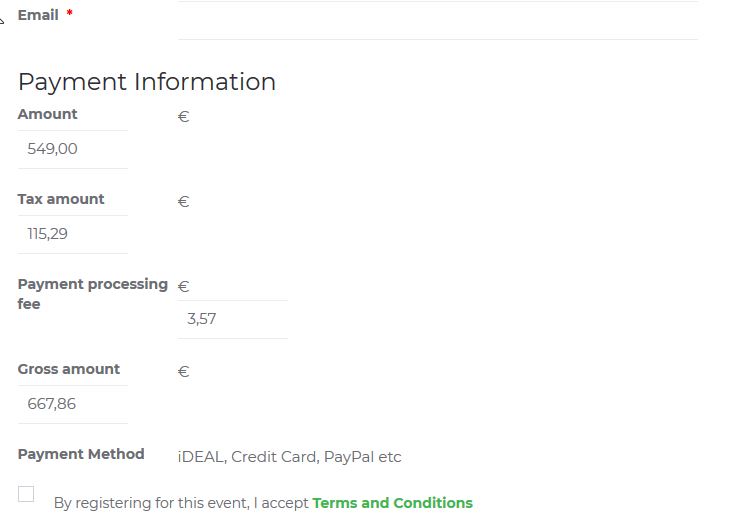Click the Gross amount label
732x517 pixels.
click(68, 369)
